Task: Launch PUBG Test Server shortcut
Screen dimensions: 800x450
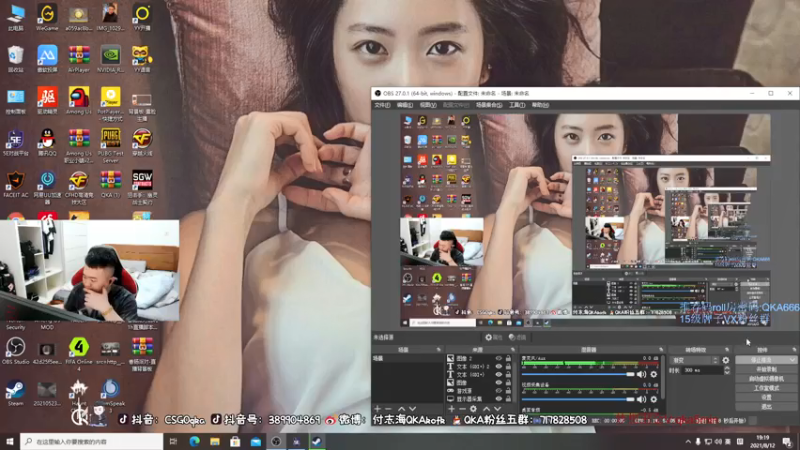Action: point(110,145)
